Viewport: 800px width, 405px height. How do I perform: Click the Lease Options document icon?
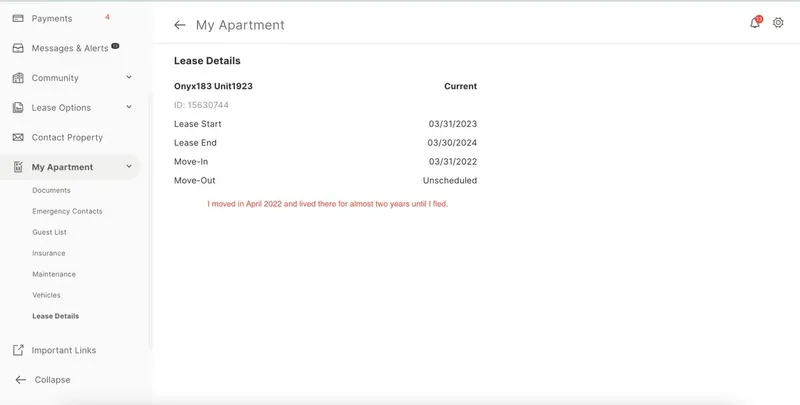click(x=18, y=108)
